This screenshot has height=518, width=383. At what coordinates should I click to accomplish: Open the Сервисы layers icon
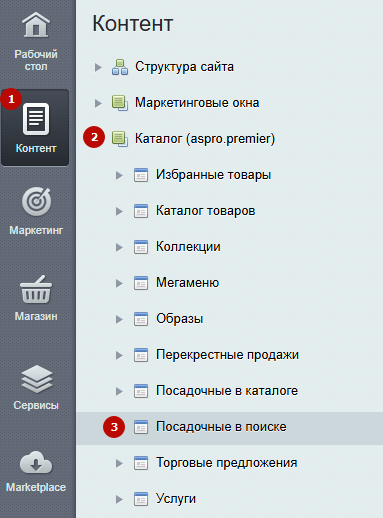[x=37, y=379]
